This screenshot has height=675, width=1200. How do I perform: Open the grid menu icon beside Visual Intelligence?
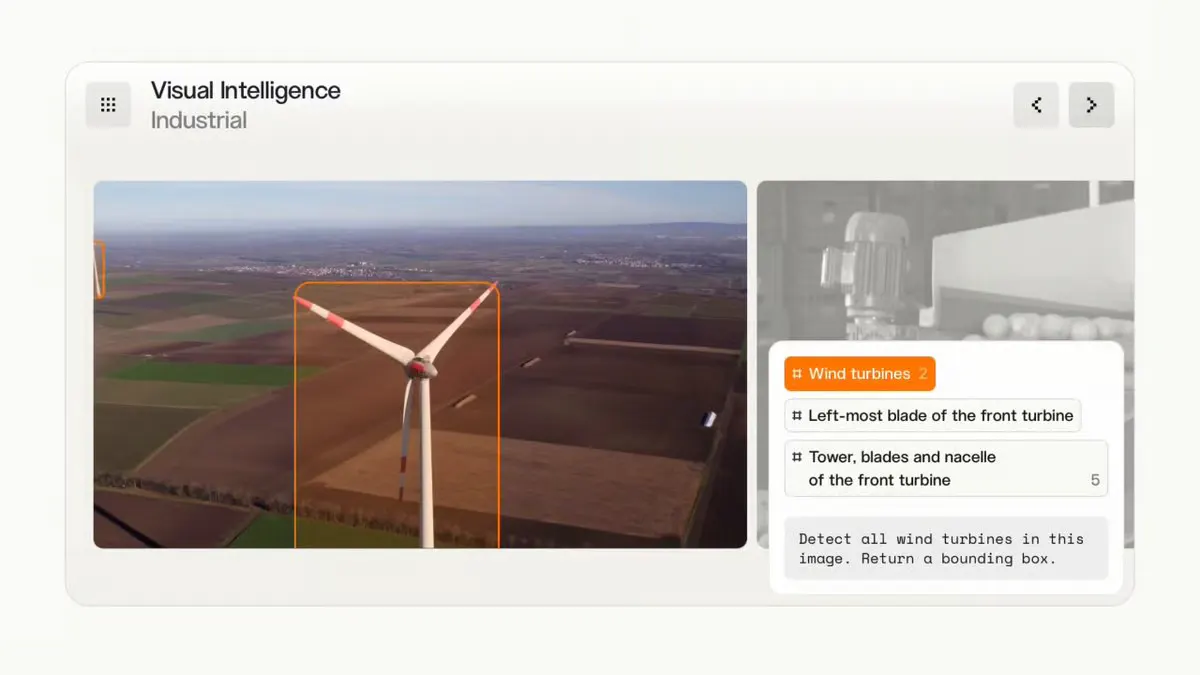tap(108, 105)
